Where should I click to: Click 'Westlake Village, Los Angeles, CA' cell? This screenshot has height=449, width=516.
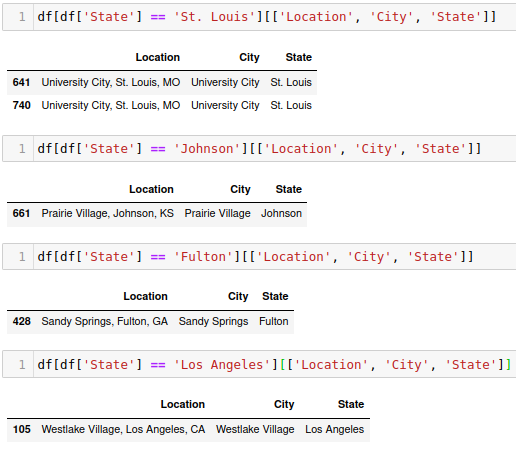click(x=123, y=429)
